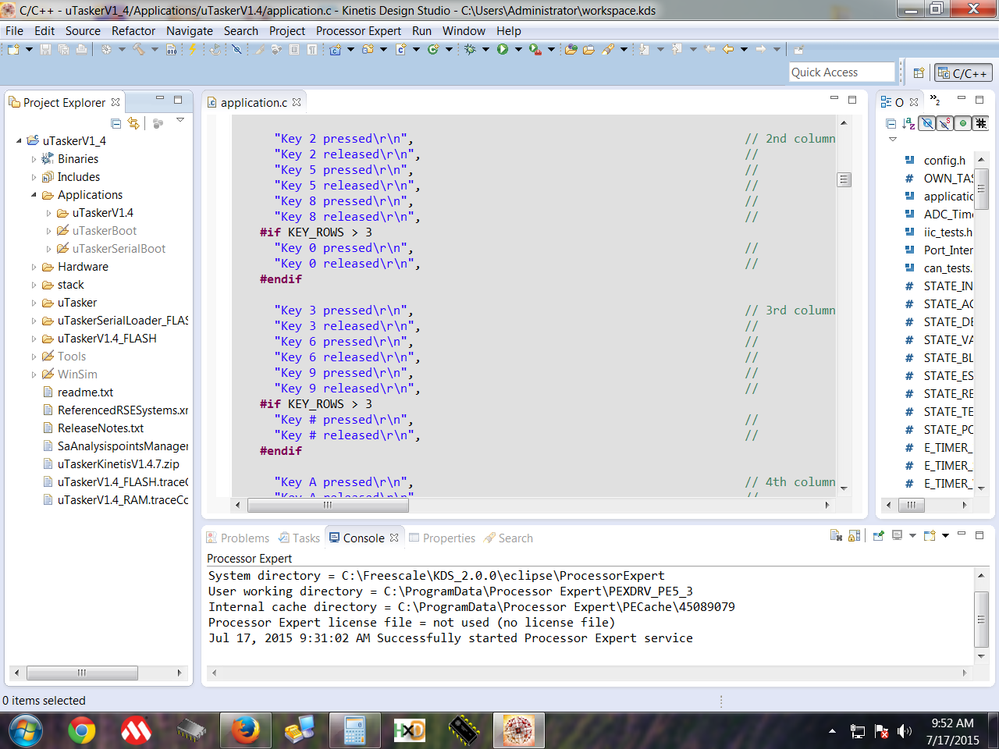Click the Project Explorer horizontal scrollbar thumb
Viewport: 999px width, 749px height.
pyautogui.click(x=82, y=673)
